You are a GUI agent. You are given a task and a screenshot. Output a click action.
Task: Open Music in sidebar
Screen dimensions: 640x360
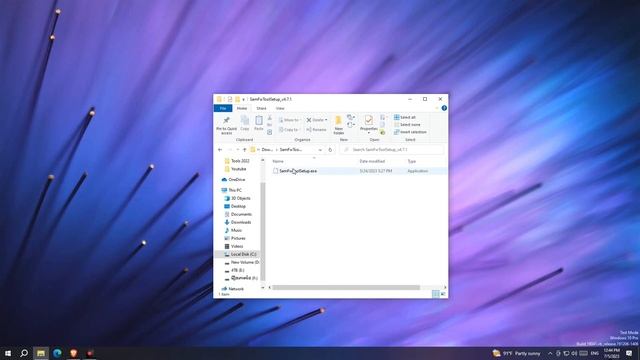(x=233, y=230)
